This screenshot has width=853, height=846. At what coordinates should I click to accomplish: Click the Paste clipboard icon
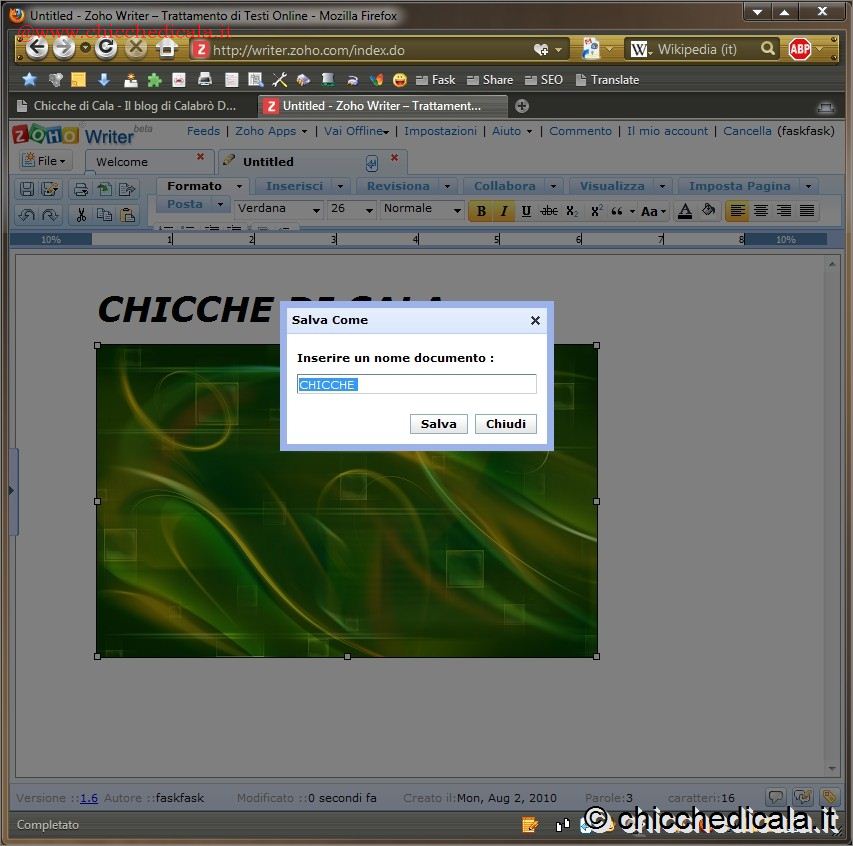[x=127, y=214]
